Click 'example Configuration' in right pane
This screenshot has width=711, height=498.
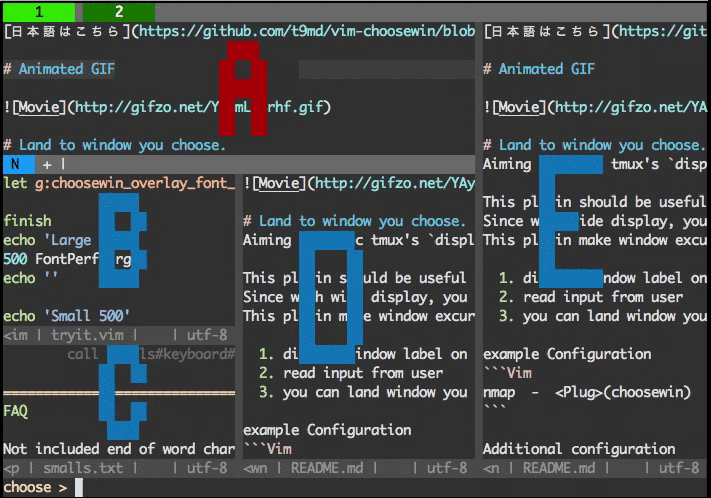(567, 354)
